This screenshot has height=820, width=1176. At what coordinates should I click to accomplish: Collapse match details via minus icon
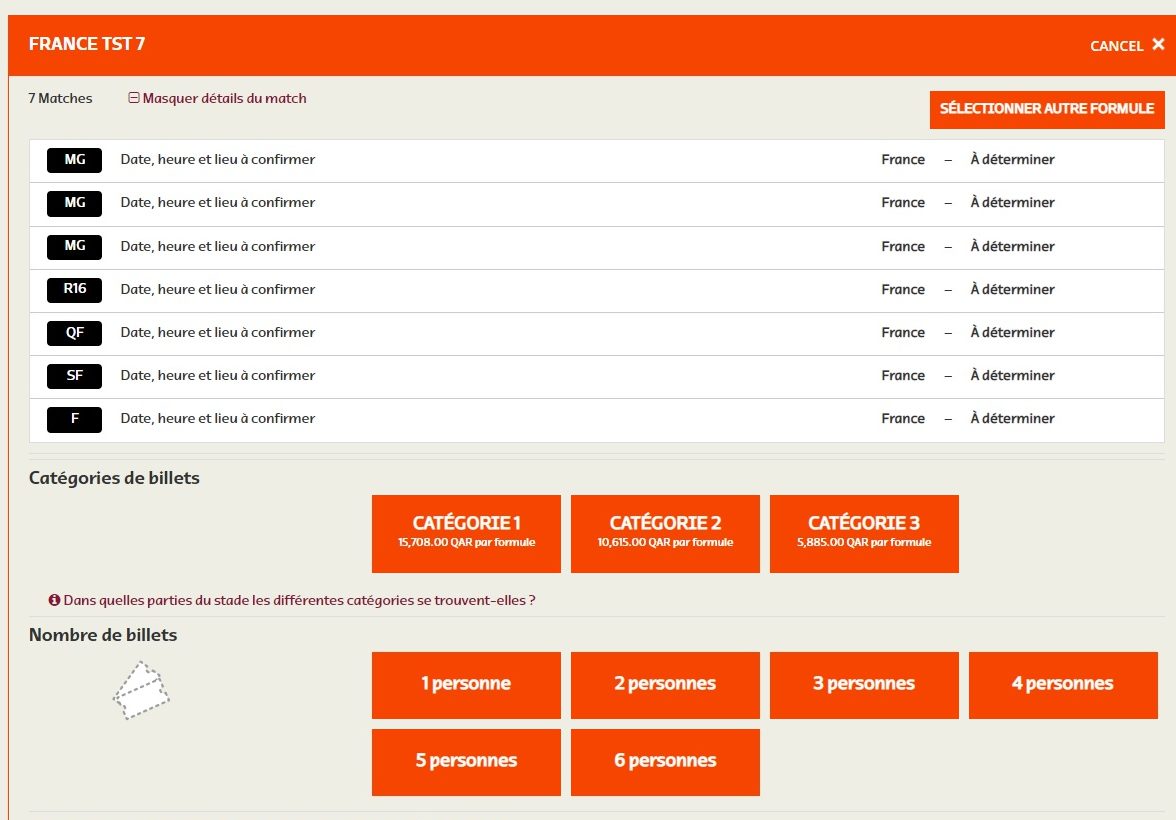pos(134,99)
